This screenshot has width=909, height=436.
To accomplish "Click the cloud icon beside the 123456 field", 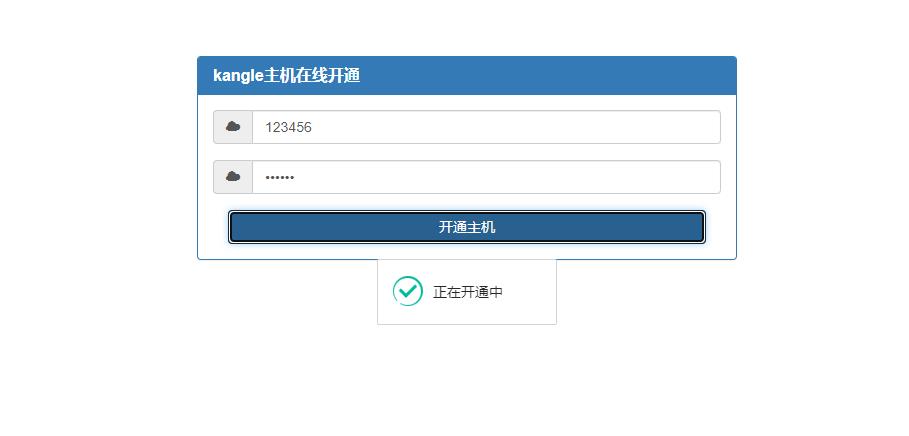I will [233, 126].
